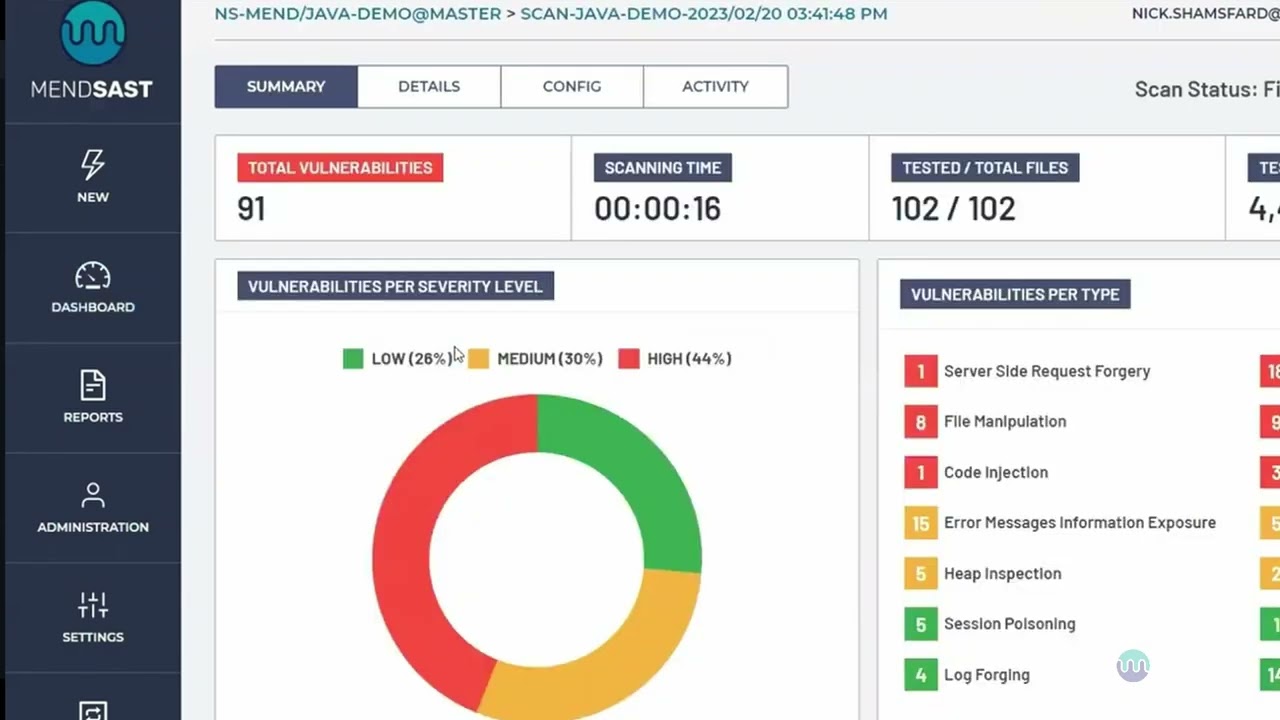Click the Server Side Request Forgery entry
The image size is (1280, 720).
(1047, 371)
